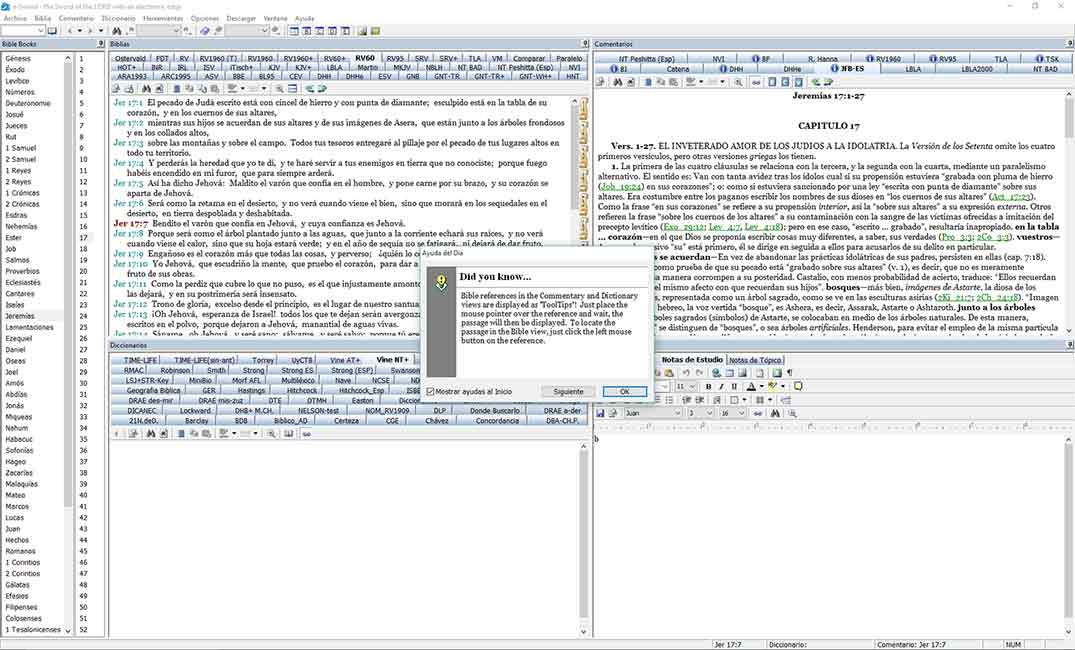This screenshot has width=1075, height=650.
Task: Click the zoom magnifier icon in Biblias toolbar
Action: (x=279, y=88)
